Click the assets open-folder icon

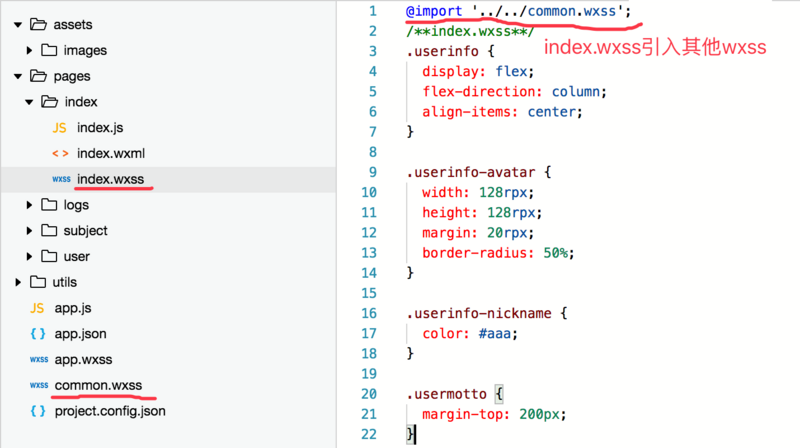click(38, 24)
